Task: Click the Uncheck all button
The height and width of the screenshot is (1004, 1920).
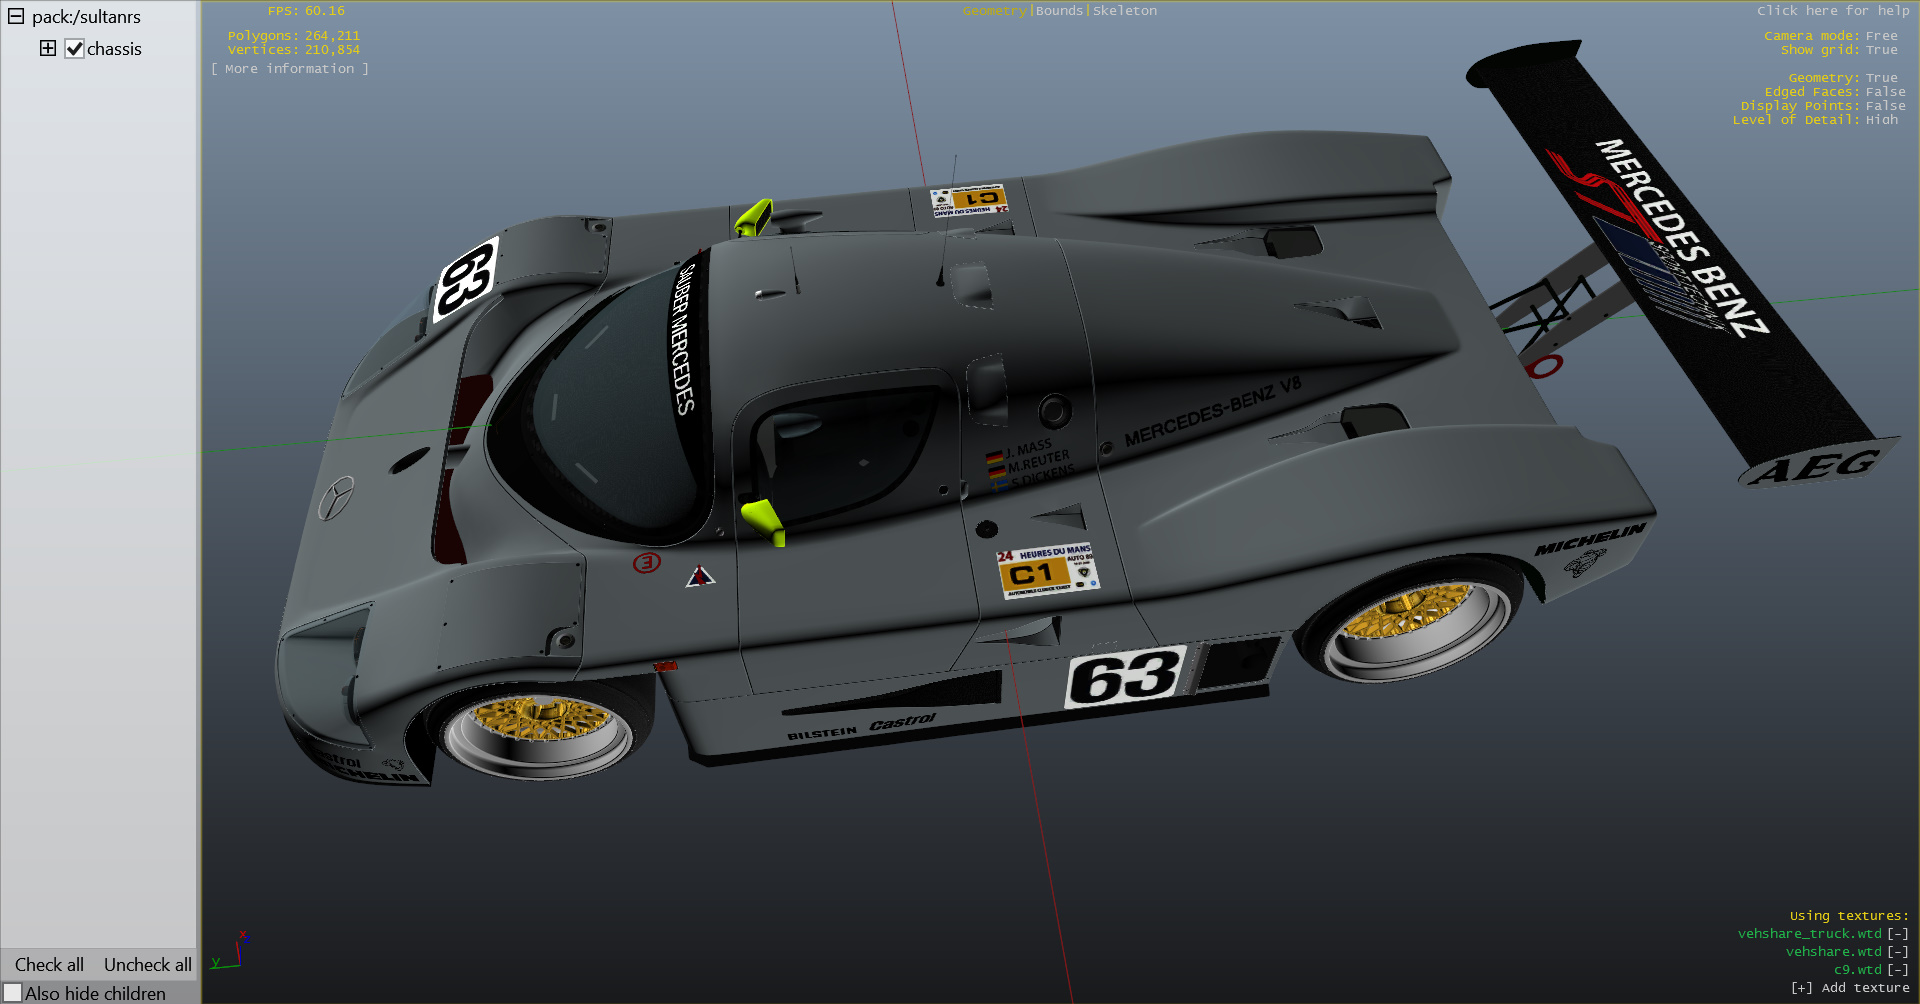Action: [147, 964]
